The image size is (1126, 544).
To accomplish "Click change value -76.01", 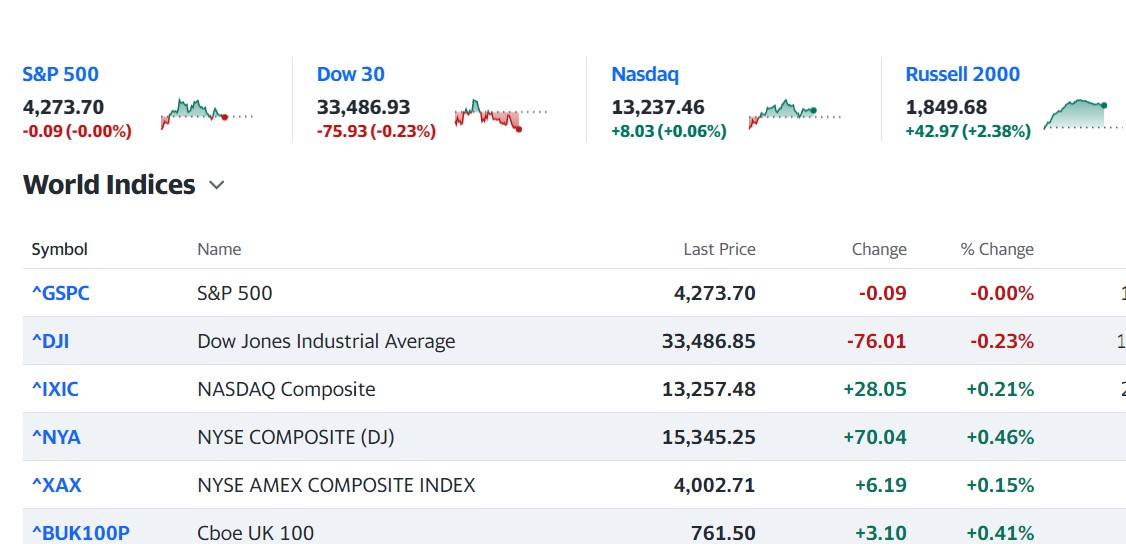I will point(877,341).
